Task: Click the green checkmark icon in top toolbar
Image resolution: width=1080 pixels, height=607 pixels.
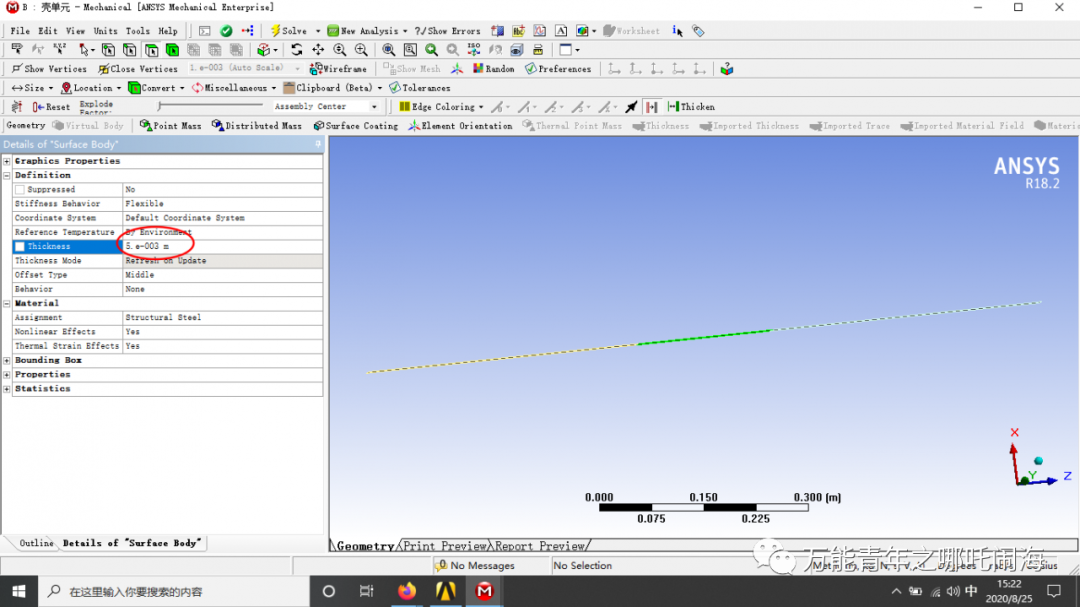Action: (226, 31)
